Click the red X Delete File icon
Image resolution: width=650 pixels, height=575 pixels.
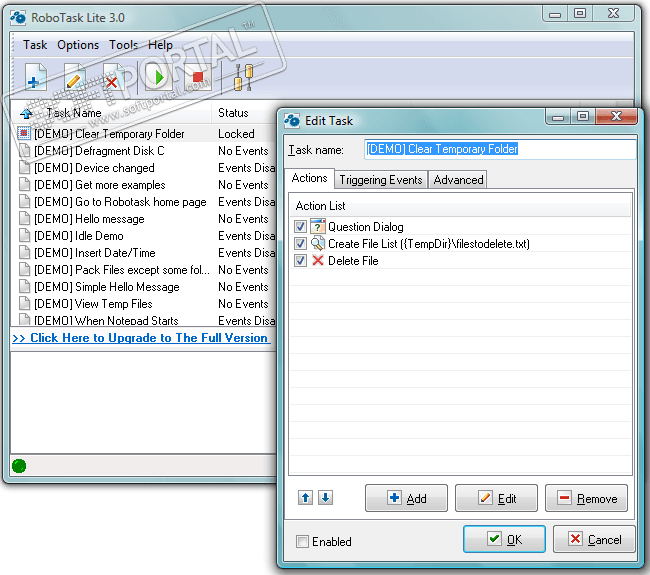point(318,260)
